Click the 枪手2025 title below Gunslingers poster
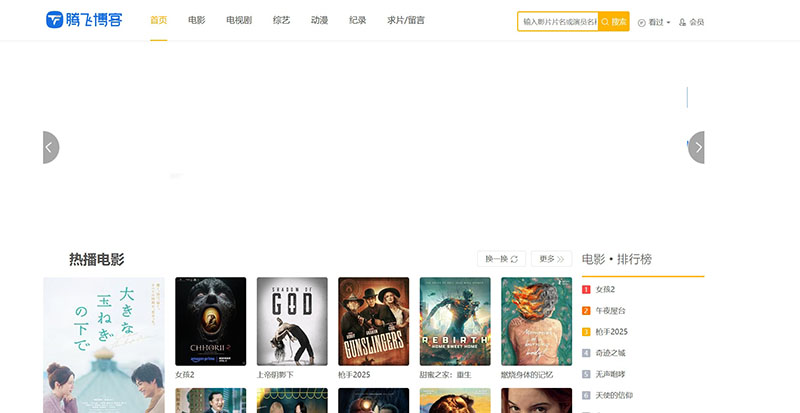 [x=354, y=375]
